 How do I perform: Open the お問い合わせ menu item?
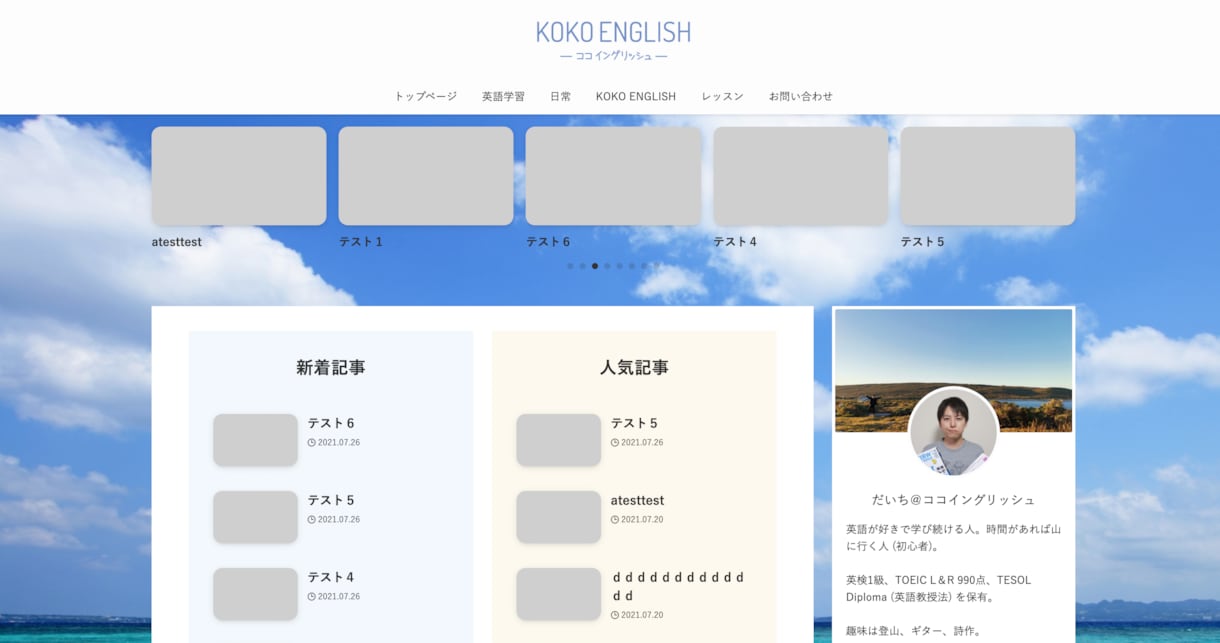[x=801, y=96]
